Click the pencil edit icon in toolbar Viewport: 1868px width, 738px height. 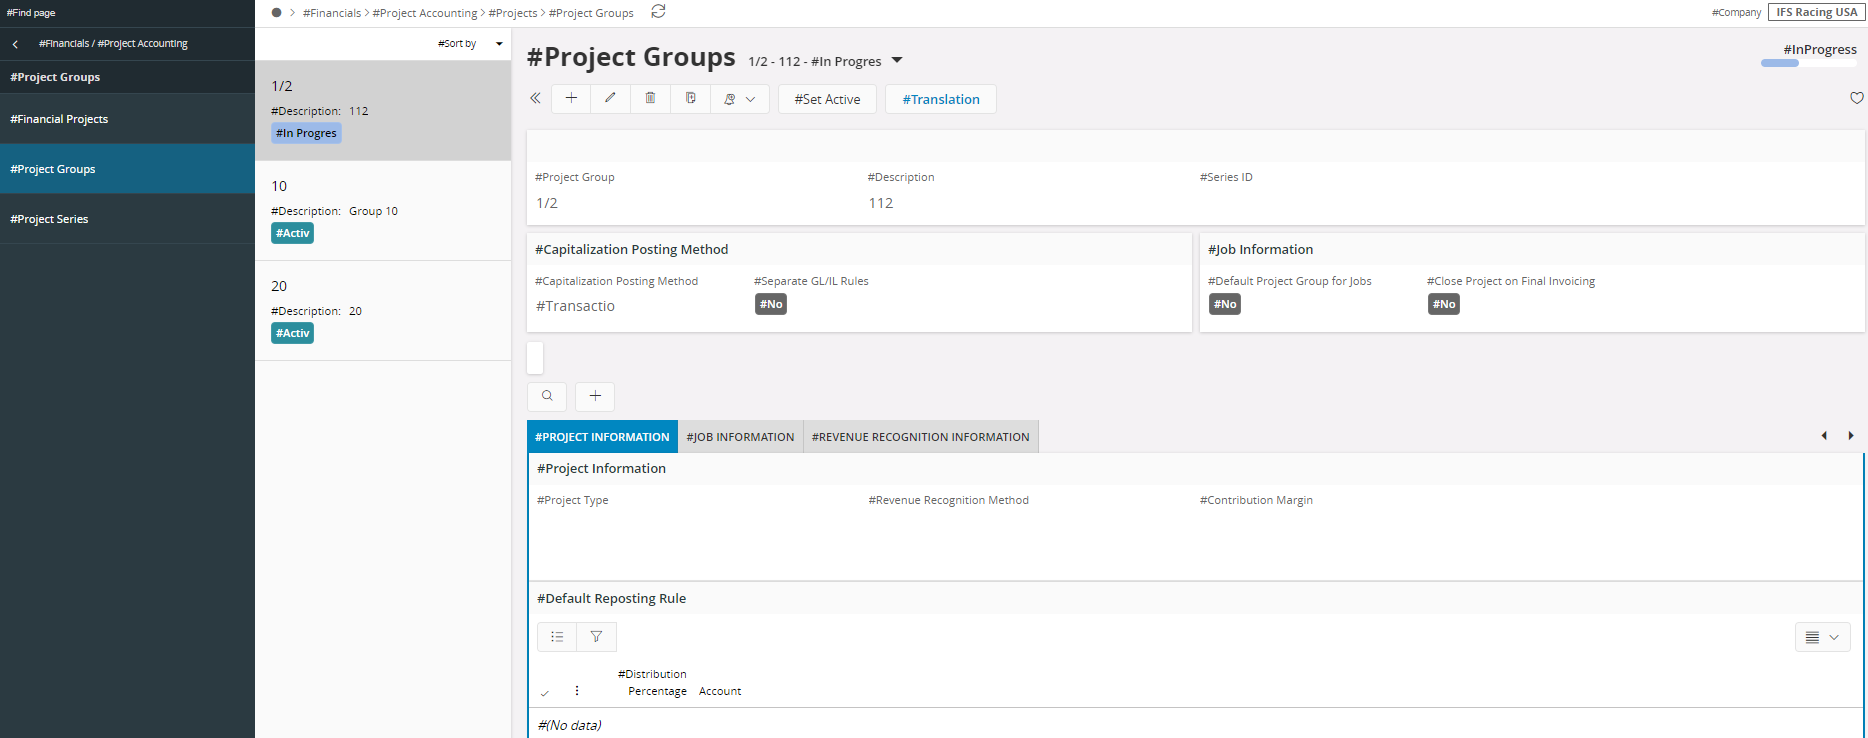click(x=610, y=98)
